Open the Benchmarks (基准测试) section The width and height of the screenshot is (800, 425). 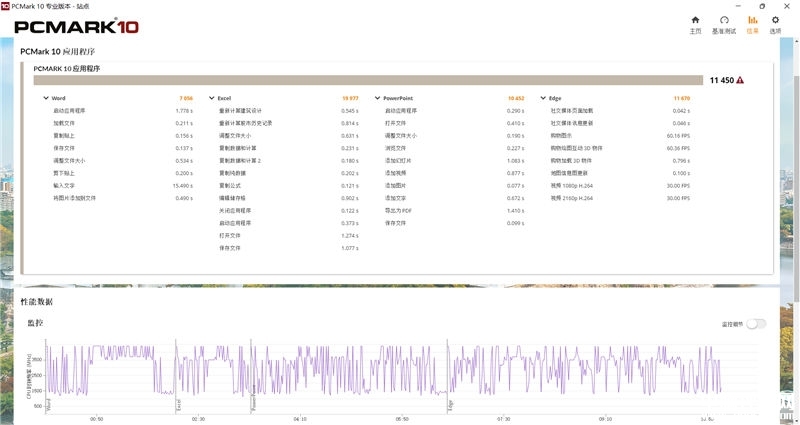723,24
